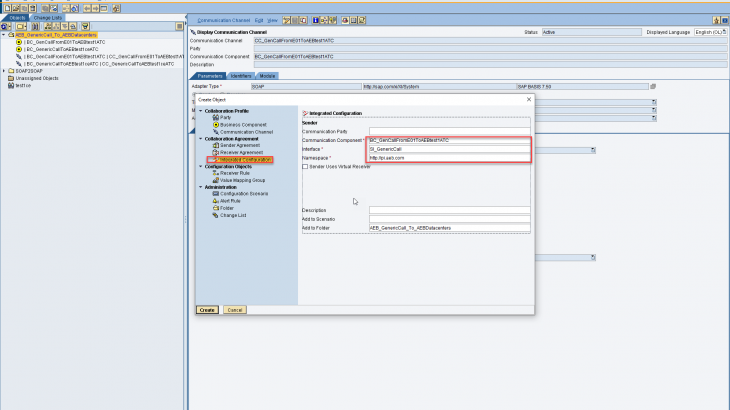This screenshot has height=410, width=730.
Task: Close the Create Object dialog
Action: [529, 100]
